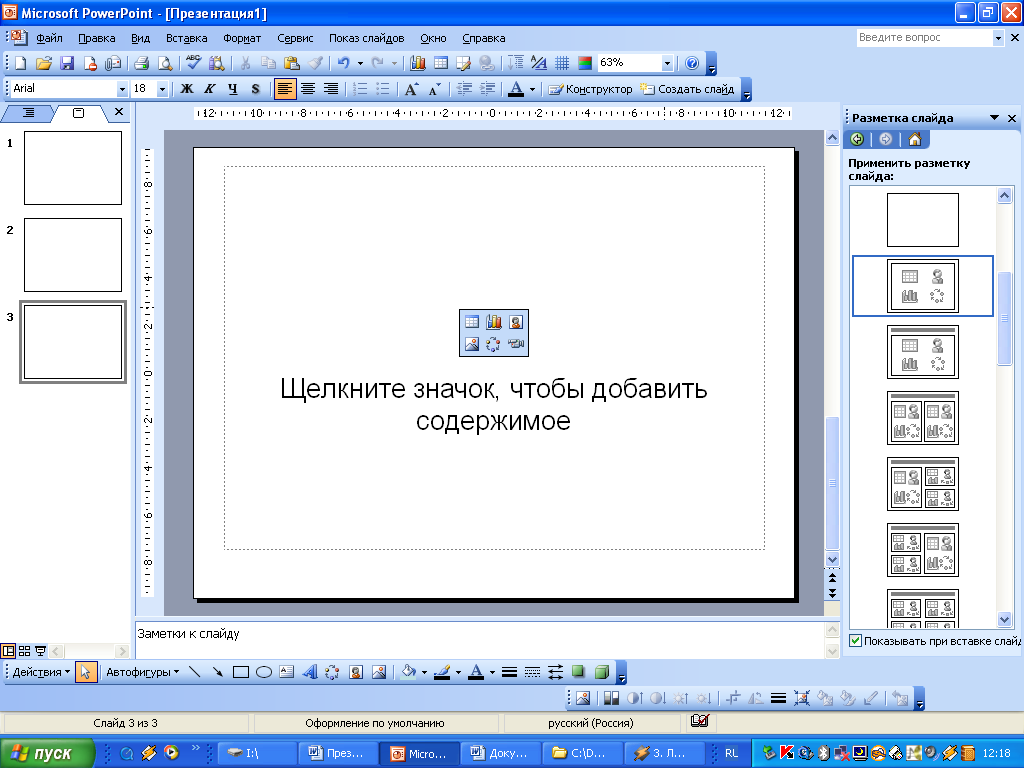Click the diagram icon in the slide placeholder
Screen dimensions: 1024x768
point(494,344)
